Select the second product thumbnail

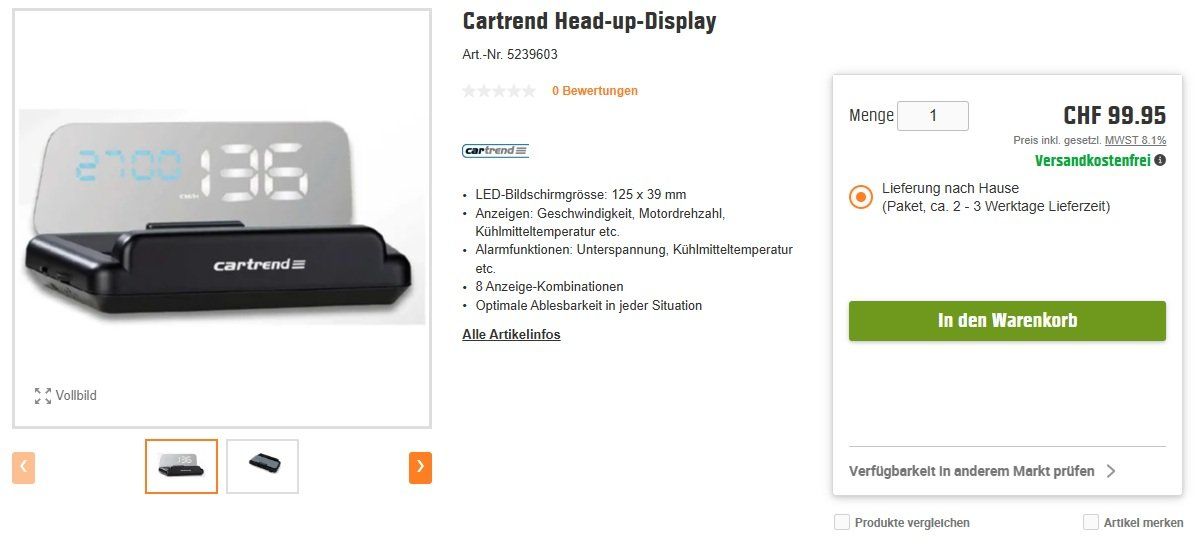262,466
